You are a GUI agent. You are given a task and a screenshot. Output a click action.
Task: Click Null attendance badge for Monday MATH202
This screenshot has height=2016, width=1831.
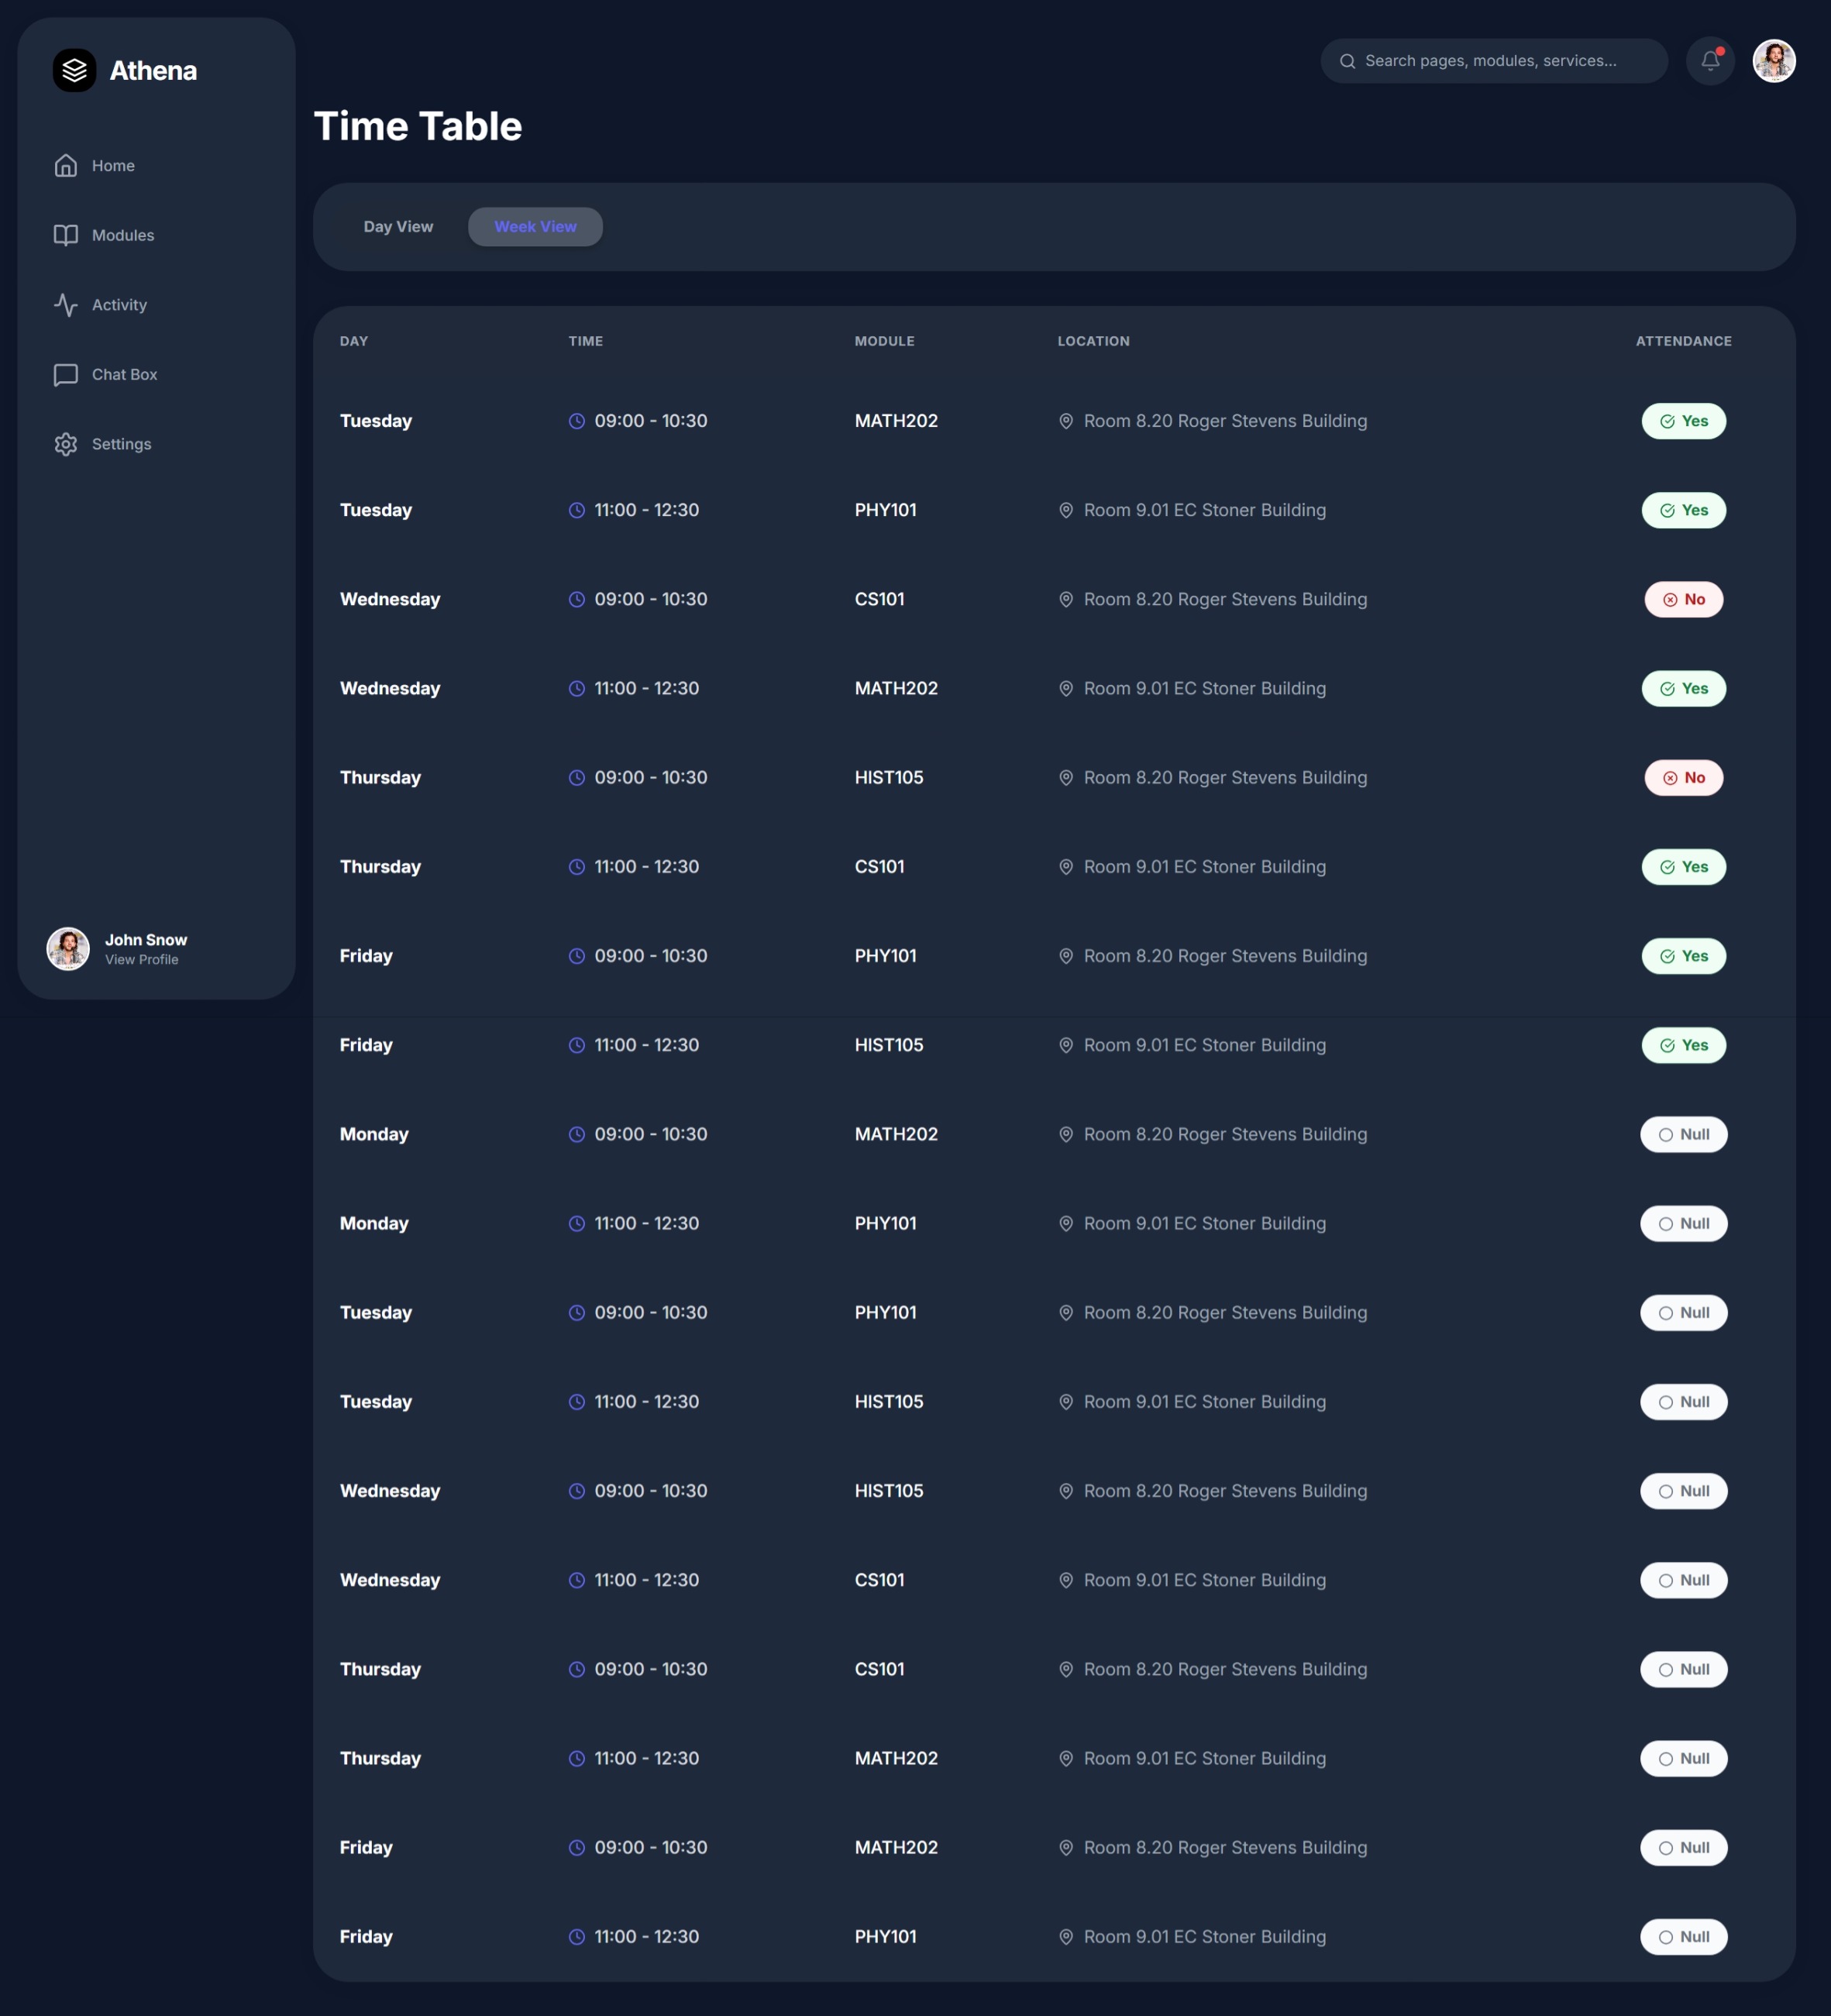tap(1683, 1135)
